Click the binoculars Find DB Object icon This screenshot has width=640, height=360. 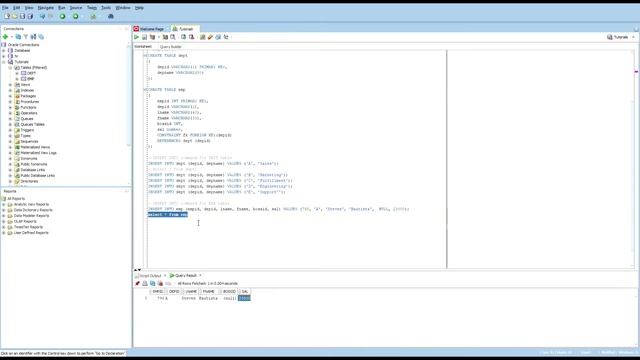(x=111, y=16)
